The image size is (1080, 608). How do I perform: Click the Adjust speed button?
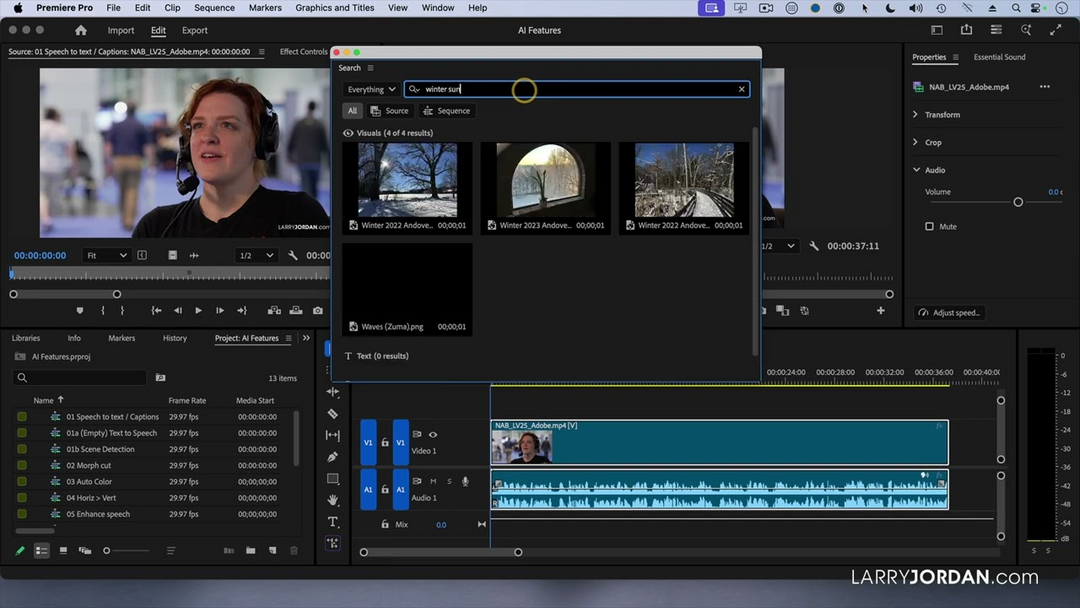pos(950,313)
